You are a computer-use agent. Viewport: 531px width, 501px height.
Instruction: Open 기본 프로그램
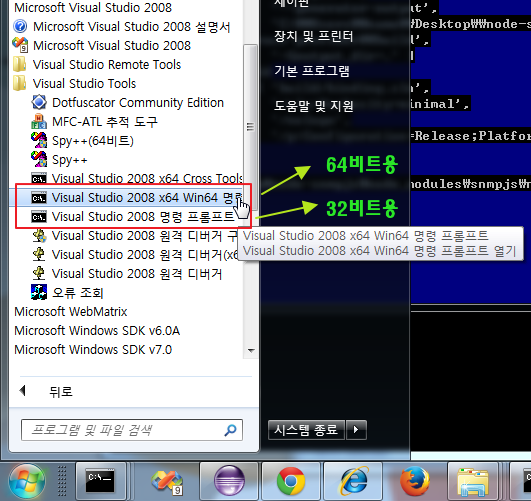(x=312, y=71)
